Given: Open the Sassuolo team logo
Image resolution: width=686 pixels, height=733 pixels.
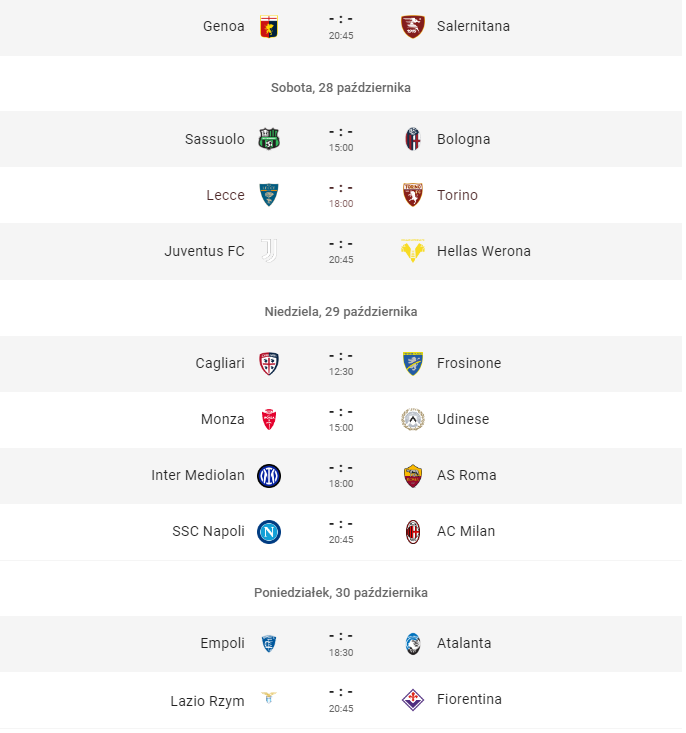Looking at the screenshot, I should pyautogui.click(x=270, y=139).
